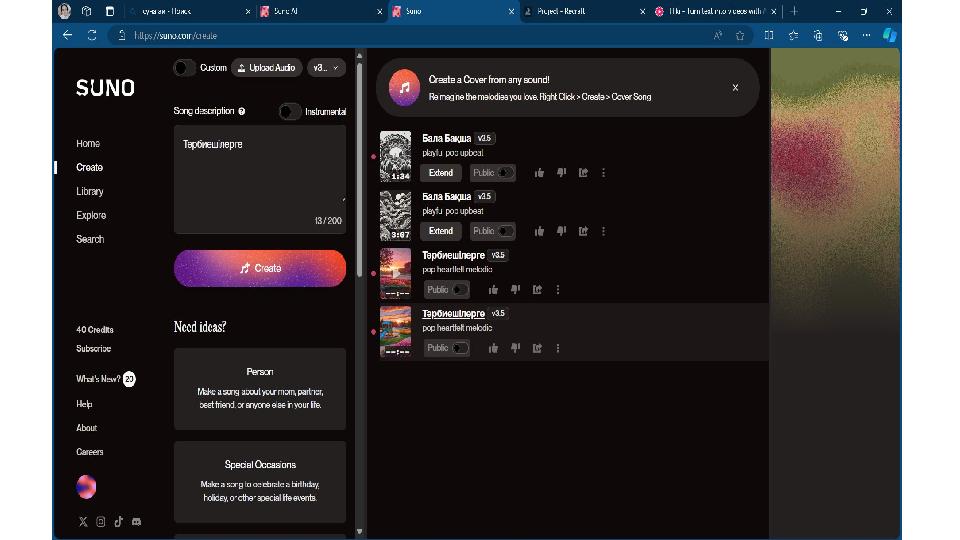The width and height of the screenshot is (960, 540).
Task: Open Suno's X (Twitter) page
Action: 83,522
